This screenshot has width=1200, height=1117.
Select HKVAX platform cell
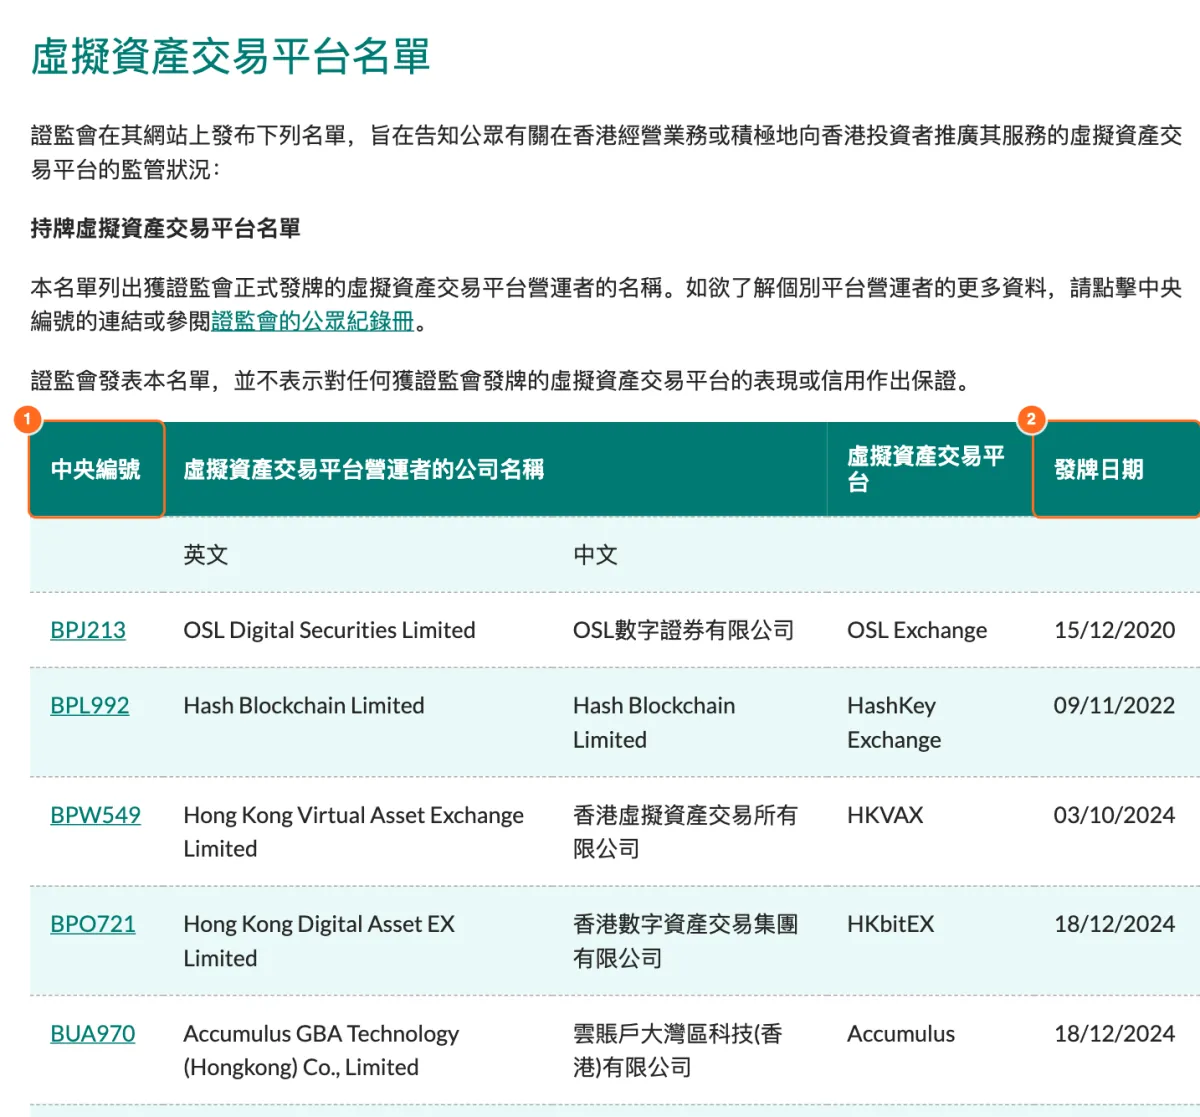[885, 815]
